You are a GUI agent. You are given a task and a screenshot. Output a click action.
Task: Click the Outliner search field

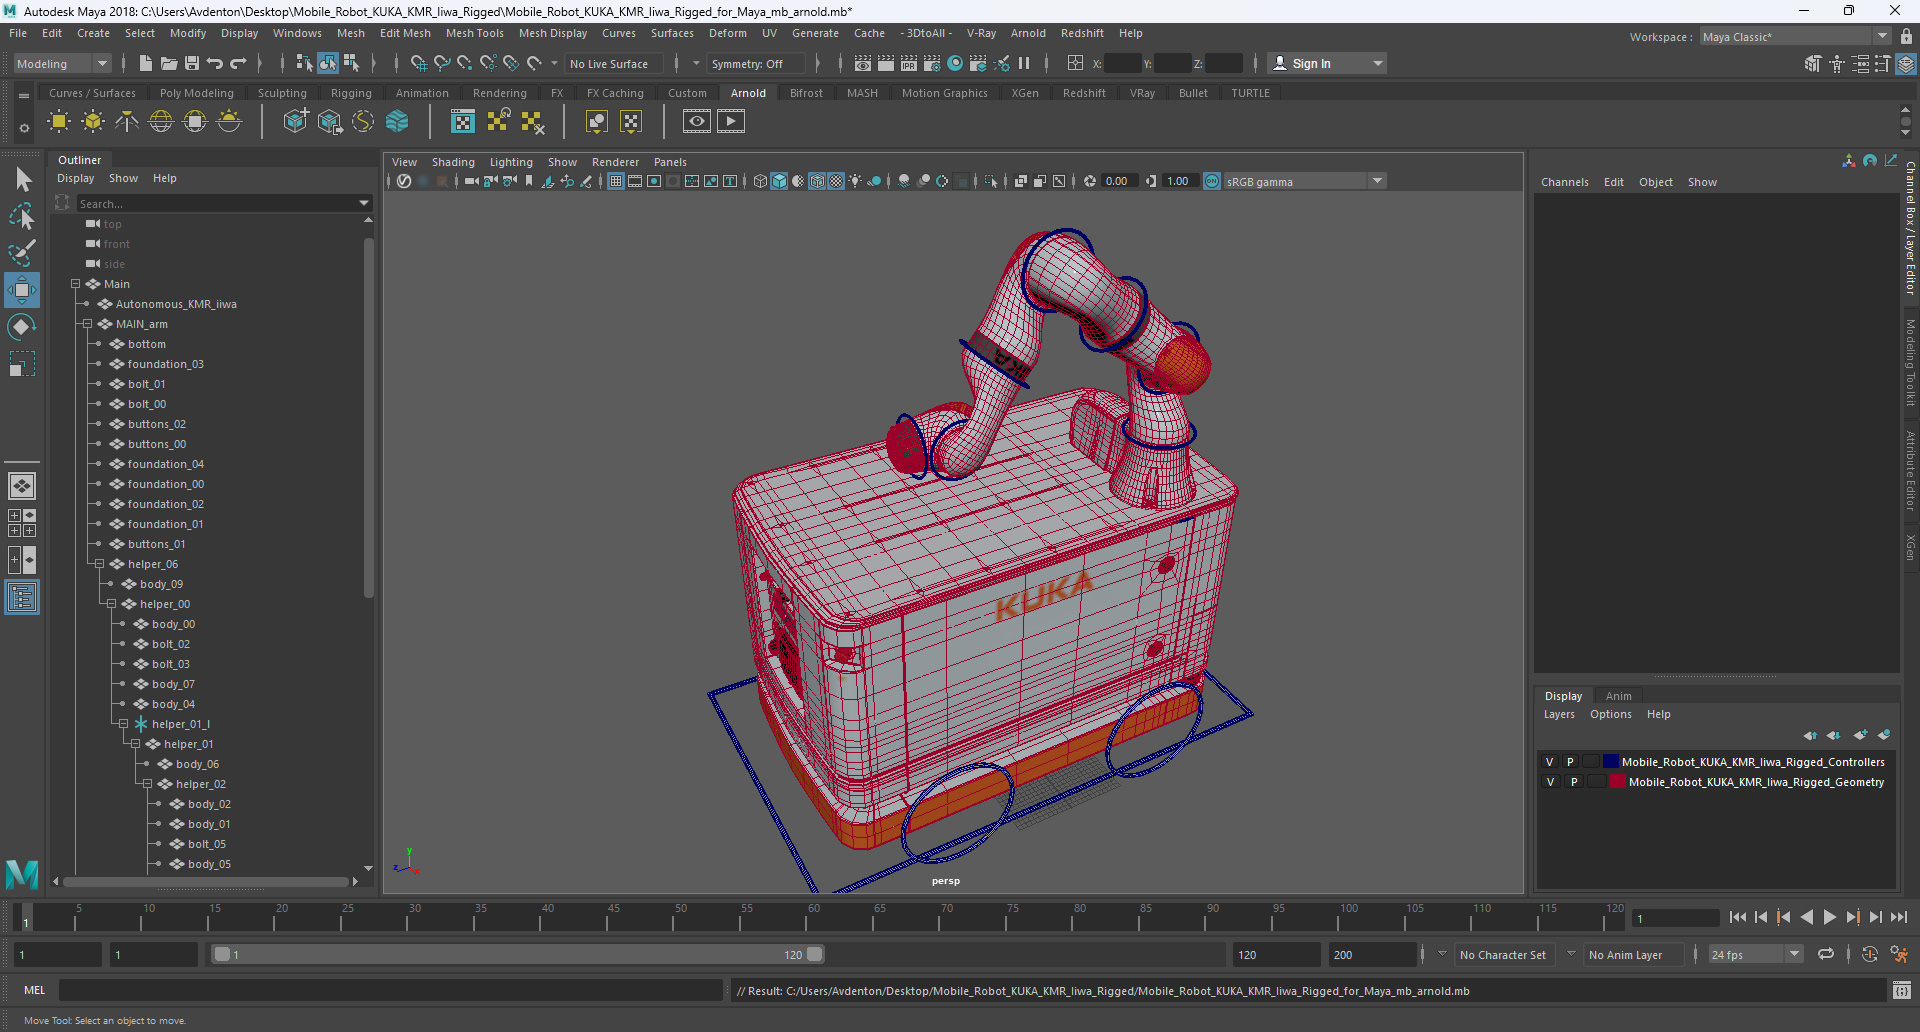click(x=218, y=203)
